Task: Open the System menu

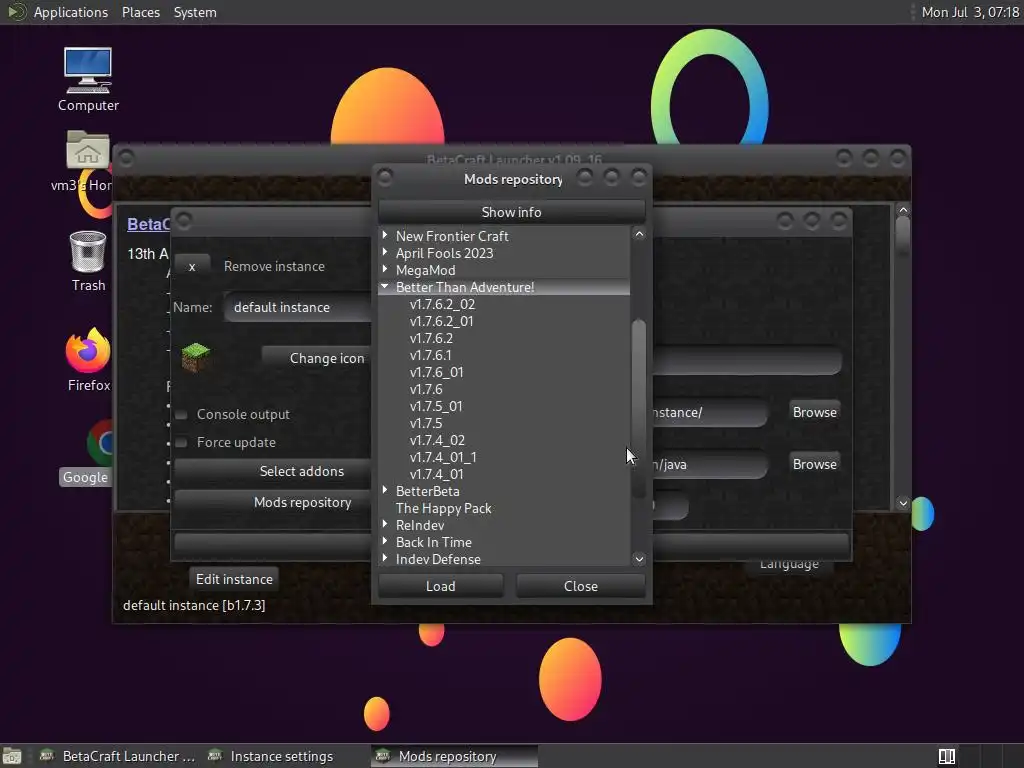Action: pos(195,12)
